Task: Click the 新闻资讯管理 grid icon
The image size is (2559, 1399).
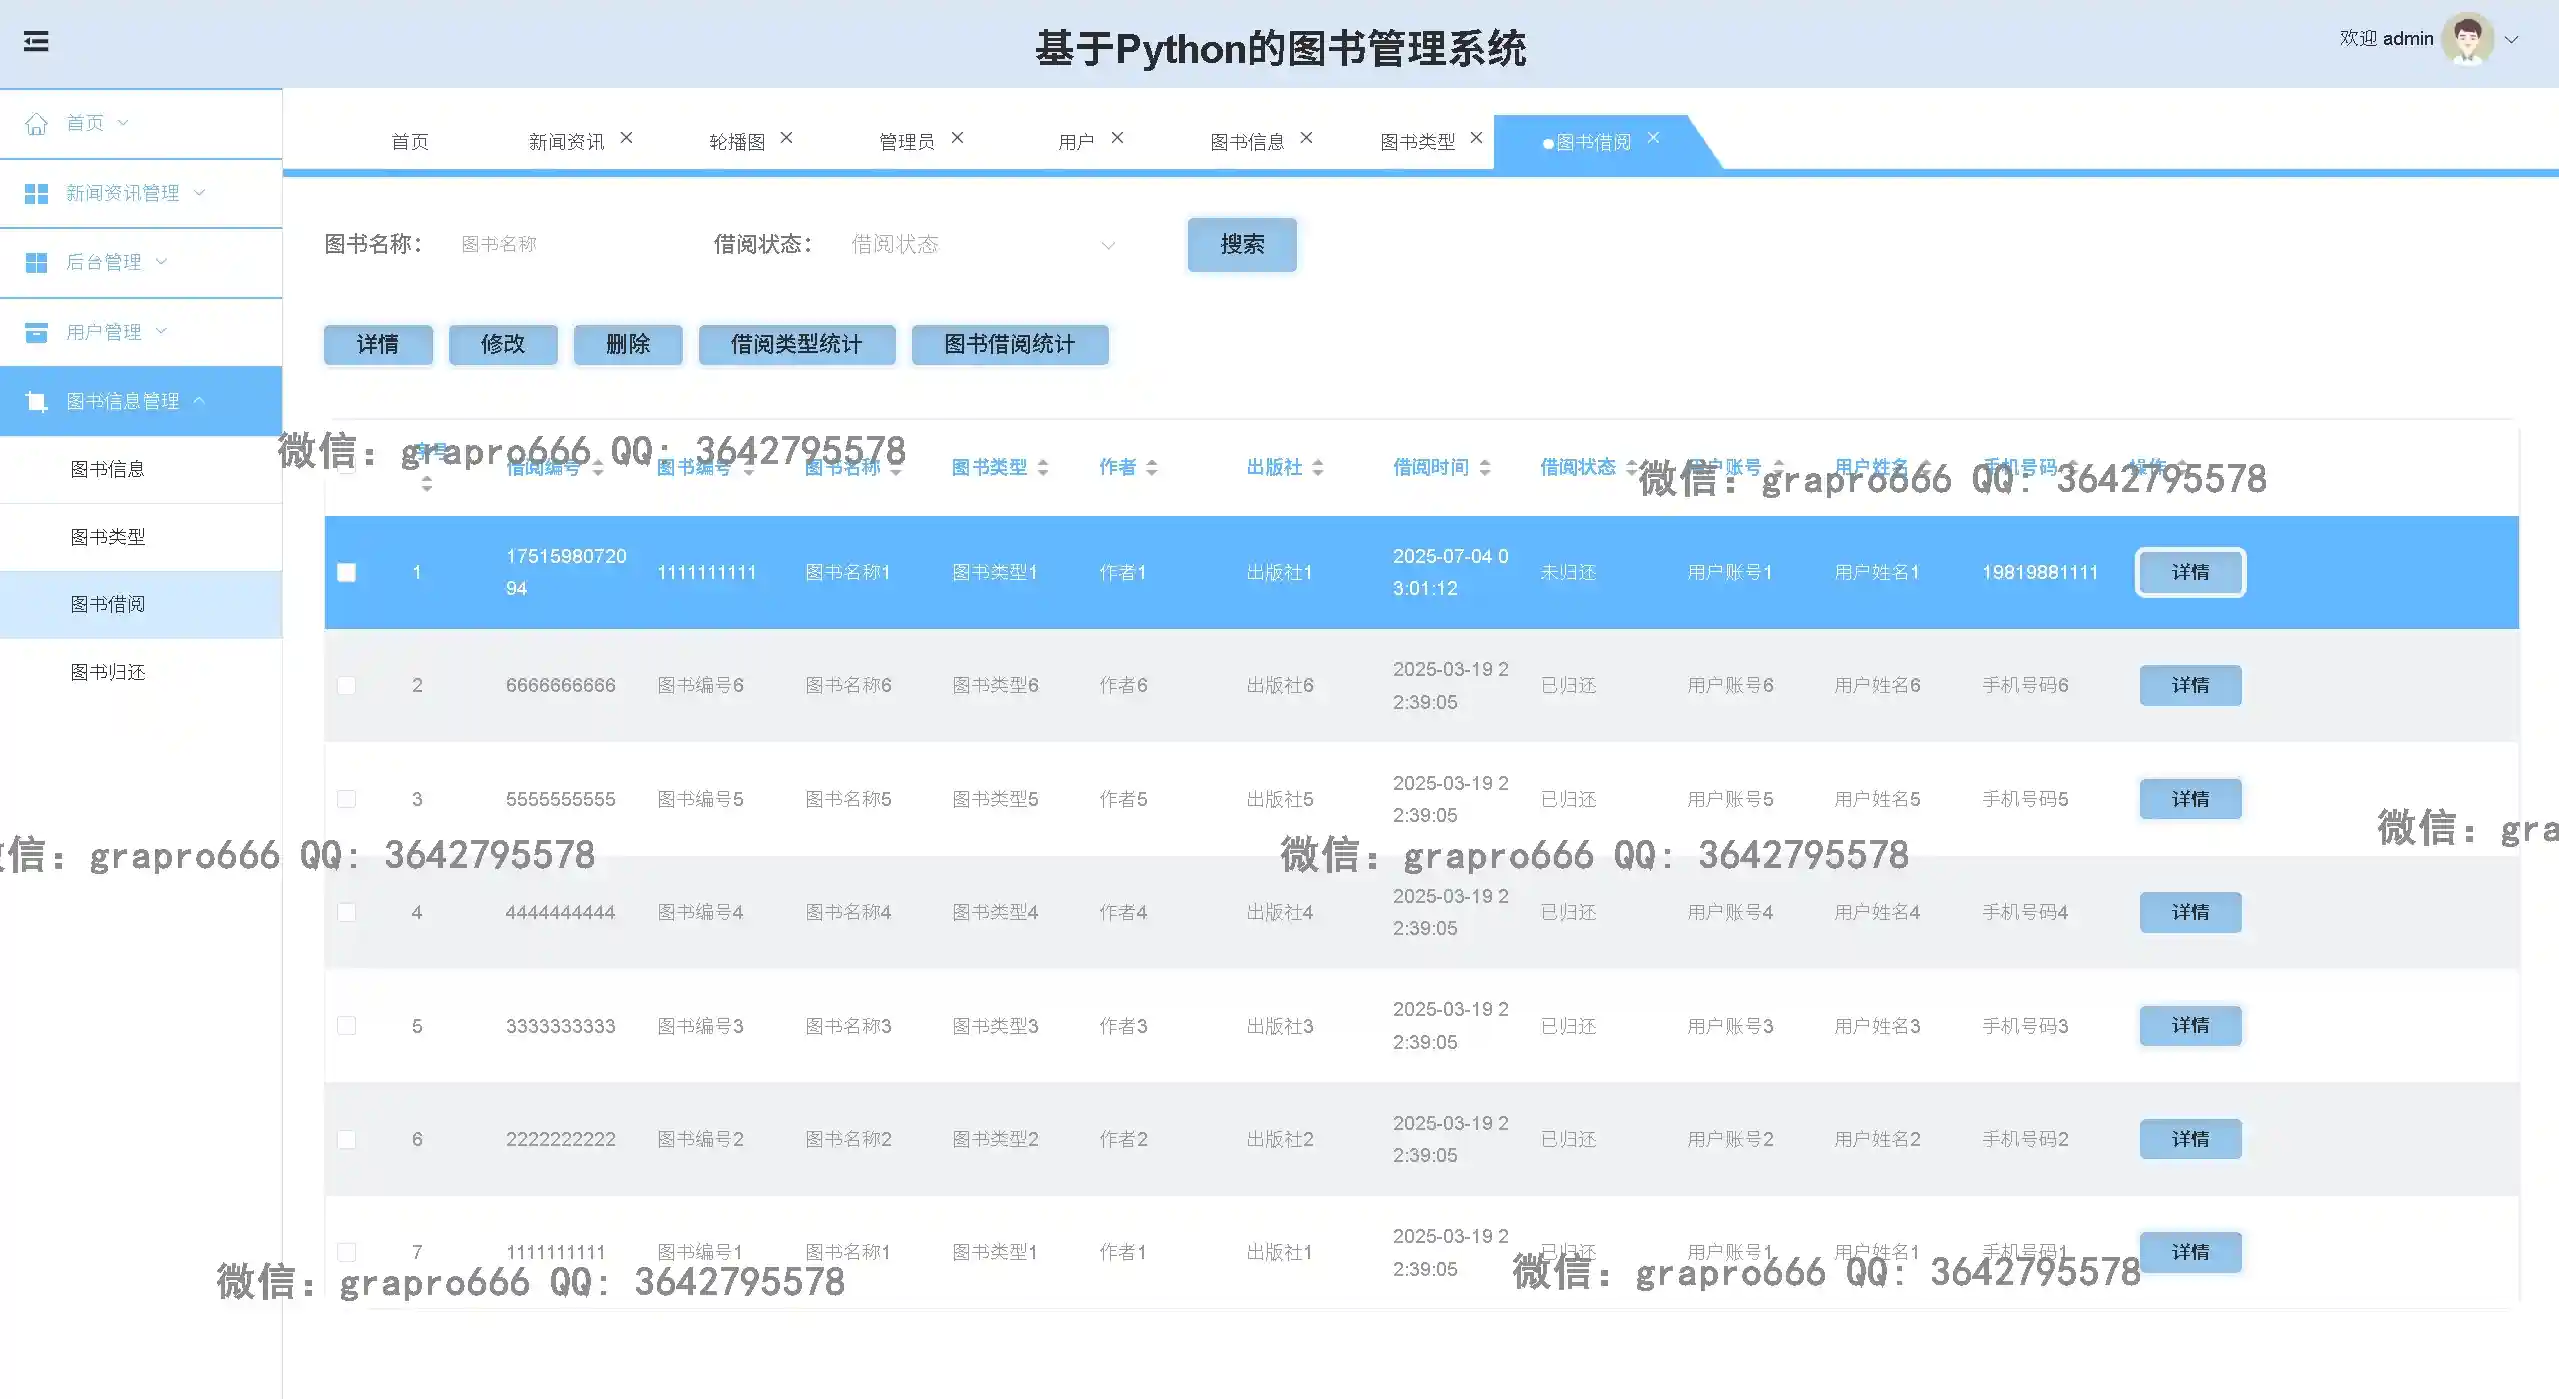Action: 36,193
